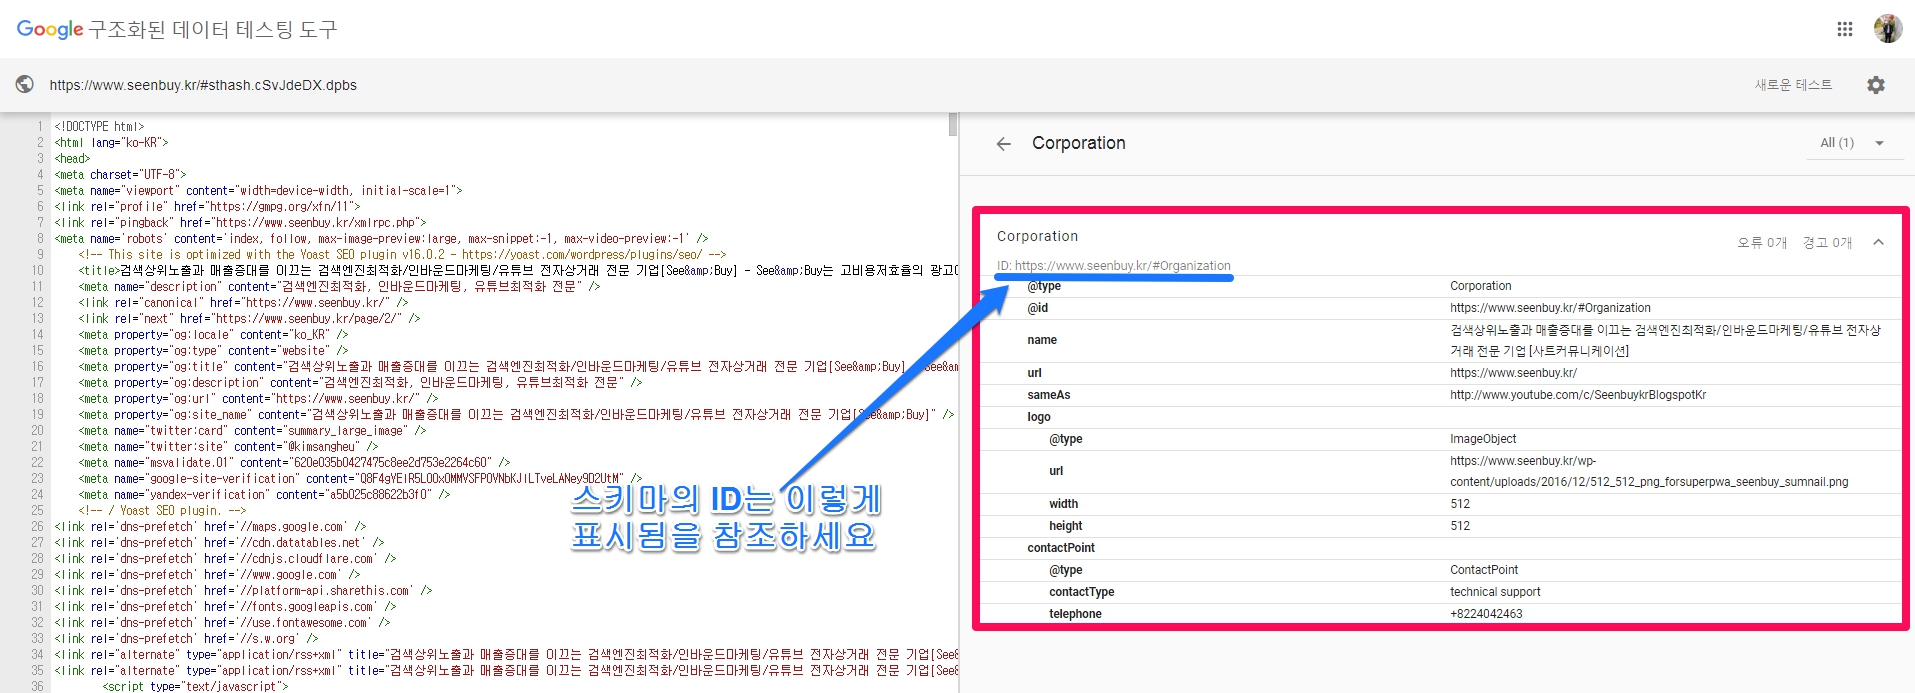Open the settings gear icon

[1876, 85]
